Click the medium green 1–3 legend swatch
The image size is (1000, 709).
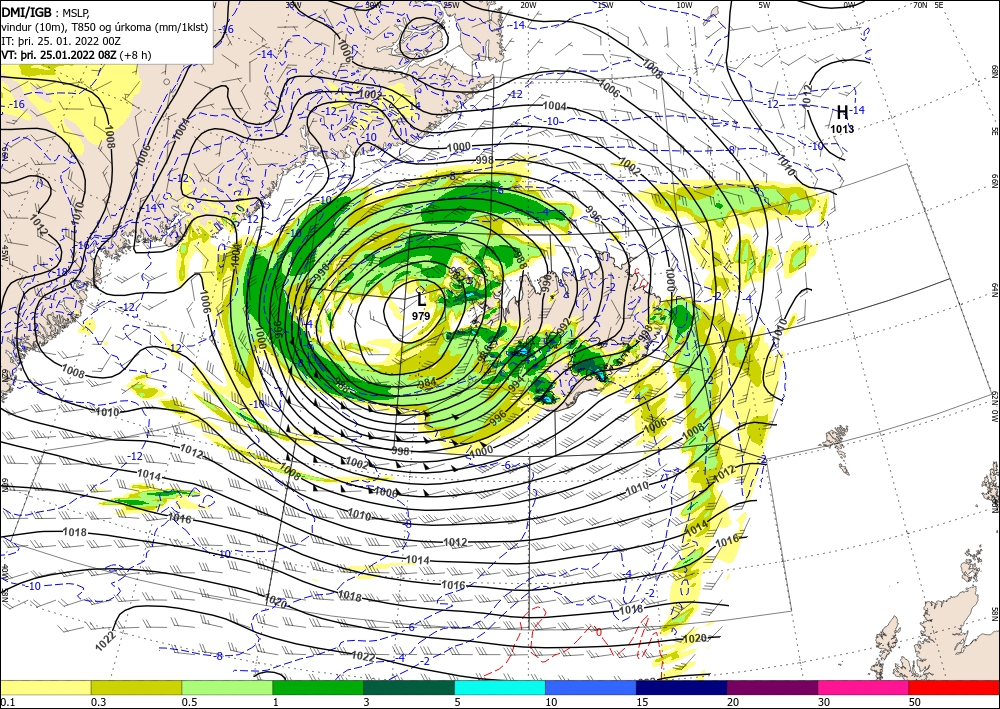(318, 687)
